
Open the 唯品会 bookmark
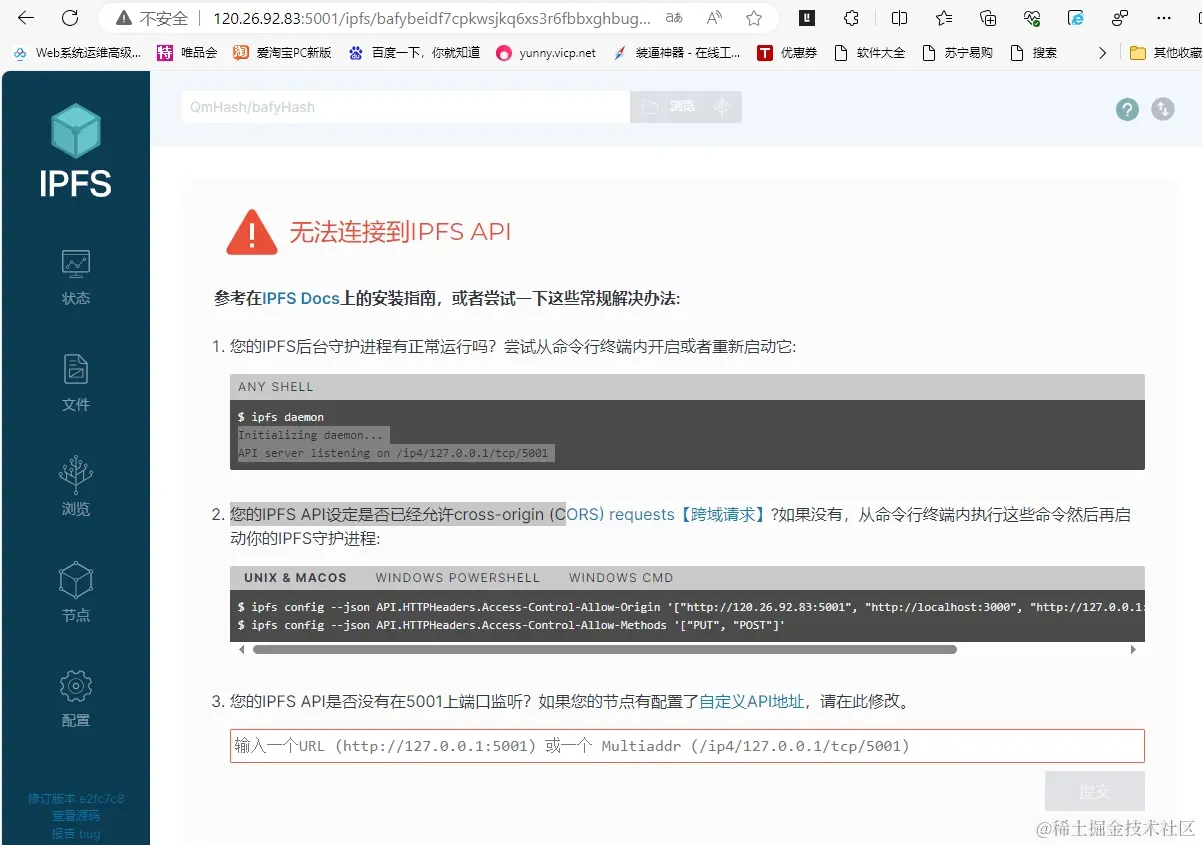[x=187, y=53]
